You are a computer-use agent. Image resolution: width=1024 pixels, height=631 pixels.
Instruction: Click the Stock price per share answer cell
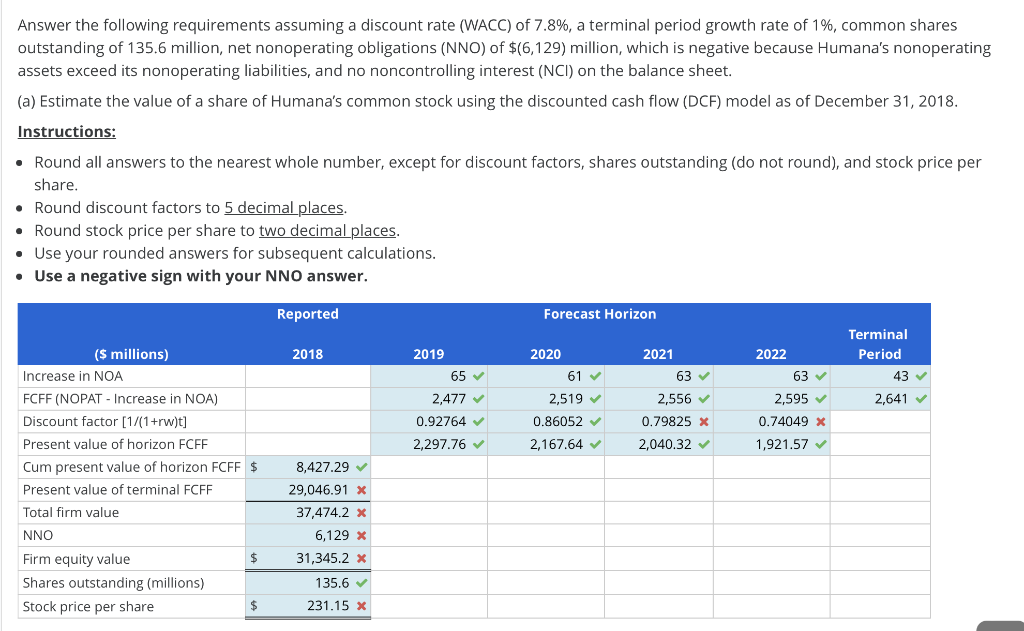click(x=320, y=606)
